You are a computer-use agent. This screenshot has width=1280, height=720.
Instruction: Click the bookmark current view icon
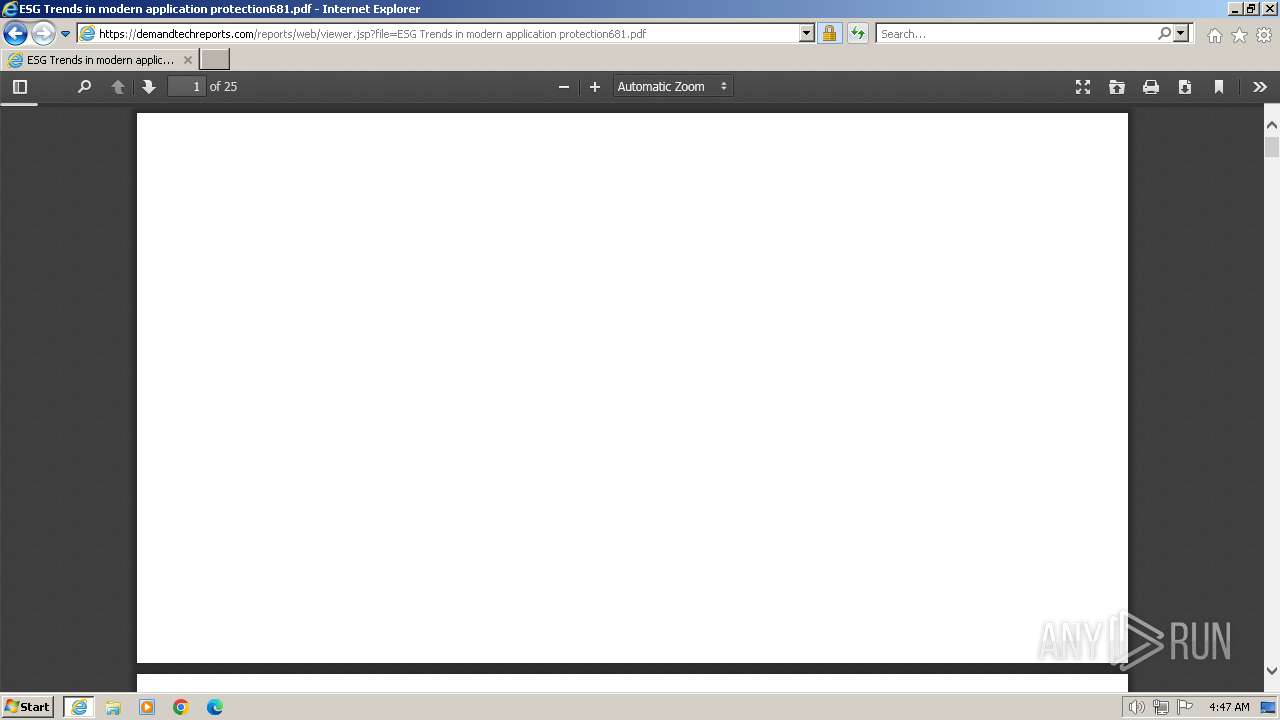[x=1219, y=87]
